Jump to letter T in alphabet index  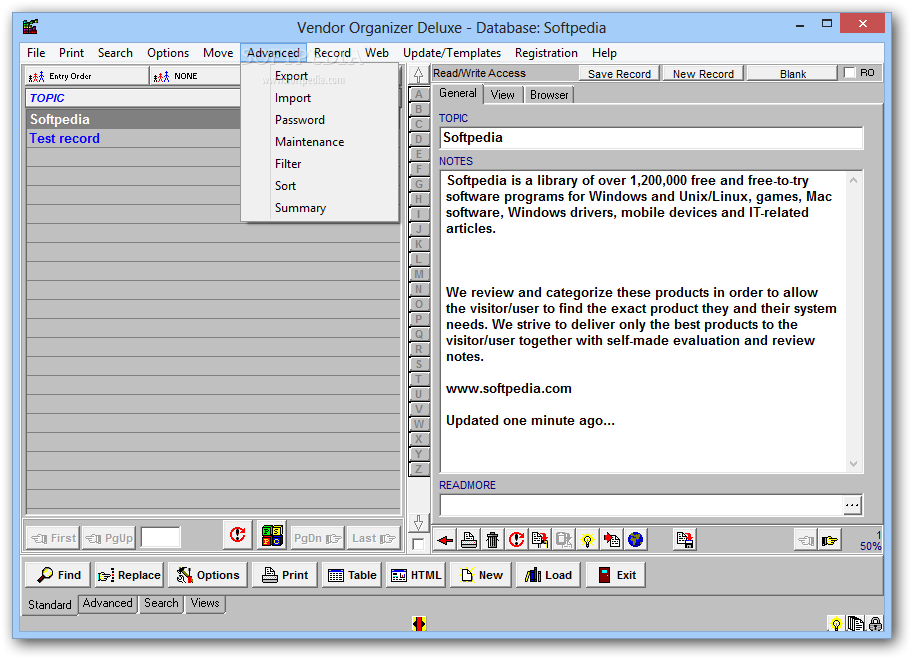click(418, 379)
